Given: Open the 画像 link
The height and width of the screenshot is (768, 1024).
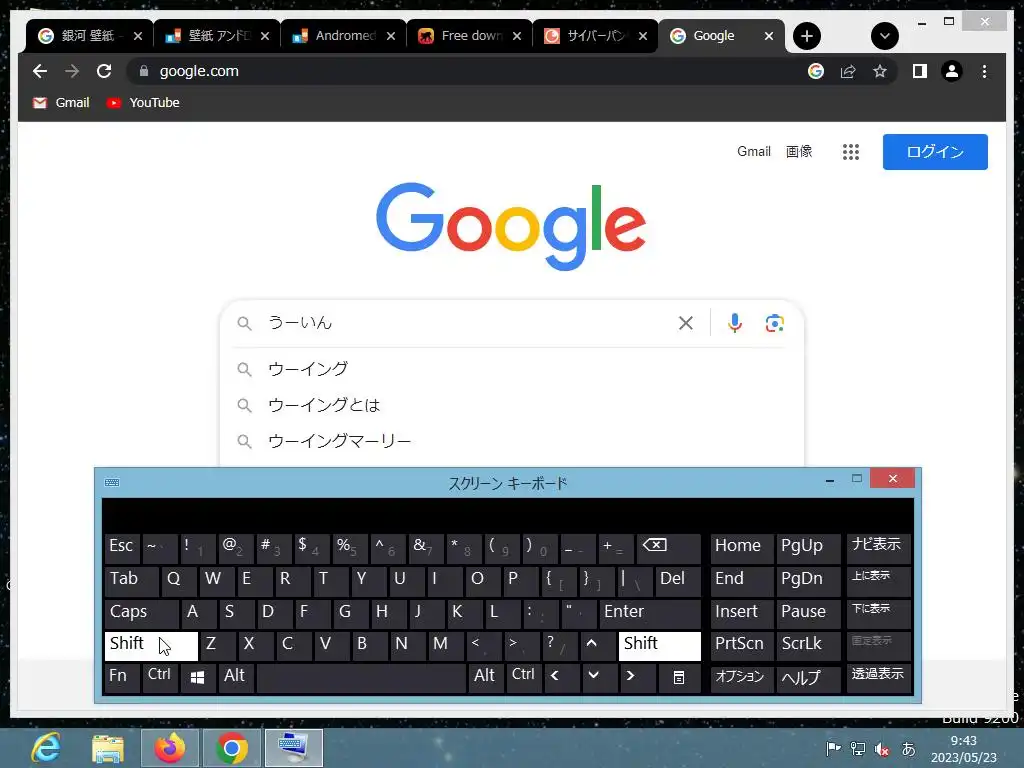Looking at the screenshot, I should click(799, 152).
